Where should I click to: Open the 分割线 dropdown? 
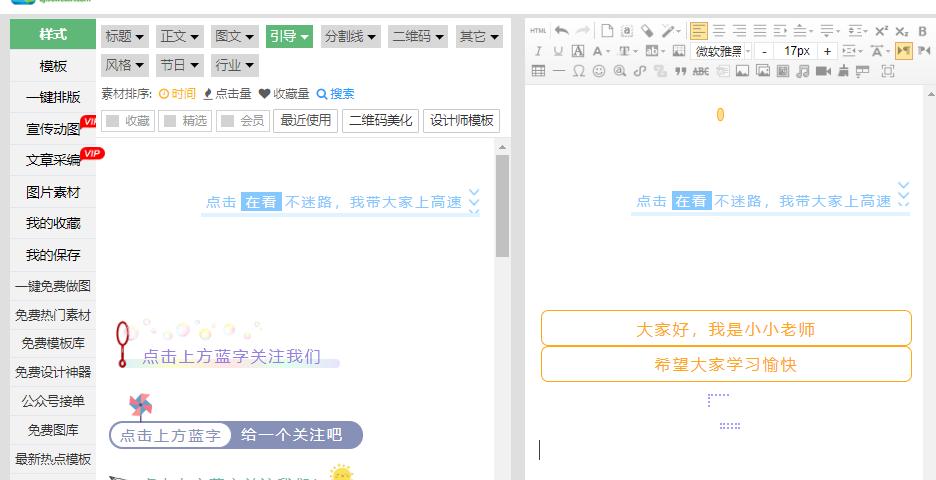[350, 36]
